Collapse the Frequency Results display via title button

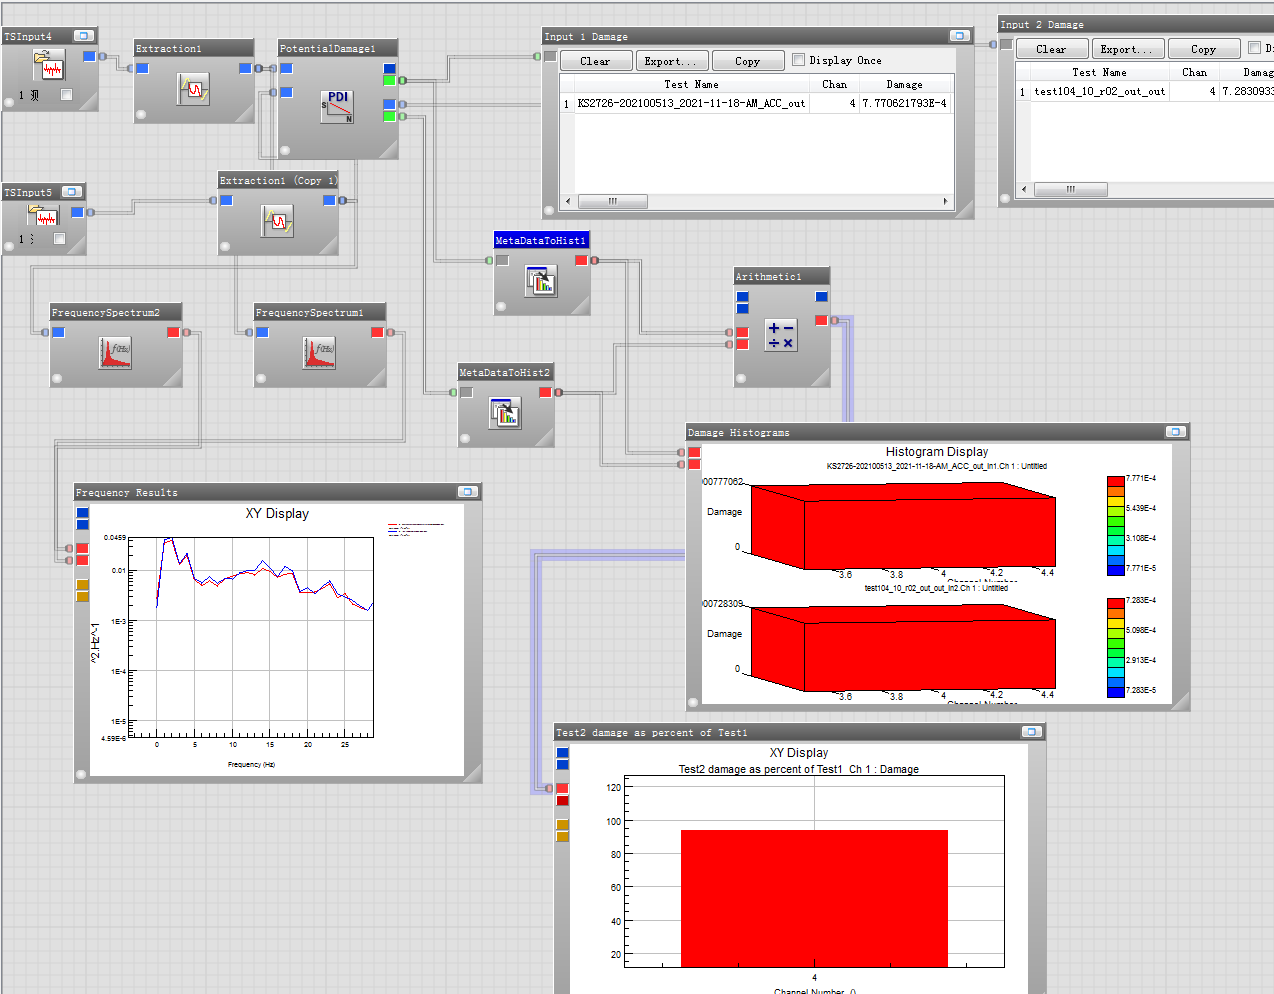pyautogui.click(x=467, y=492)
